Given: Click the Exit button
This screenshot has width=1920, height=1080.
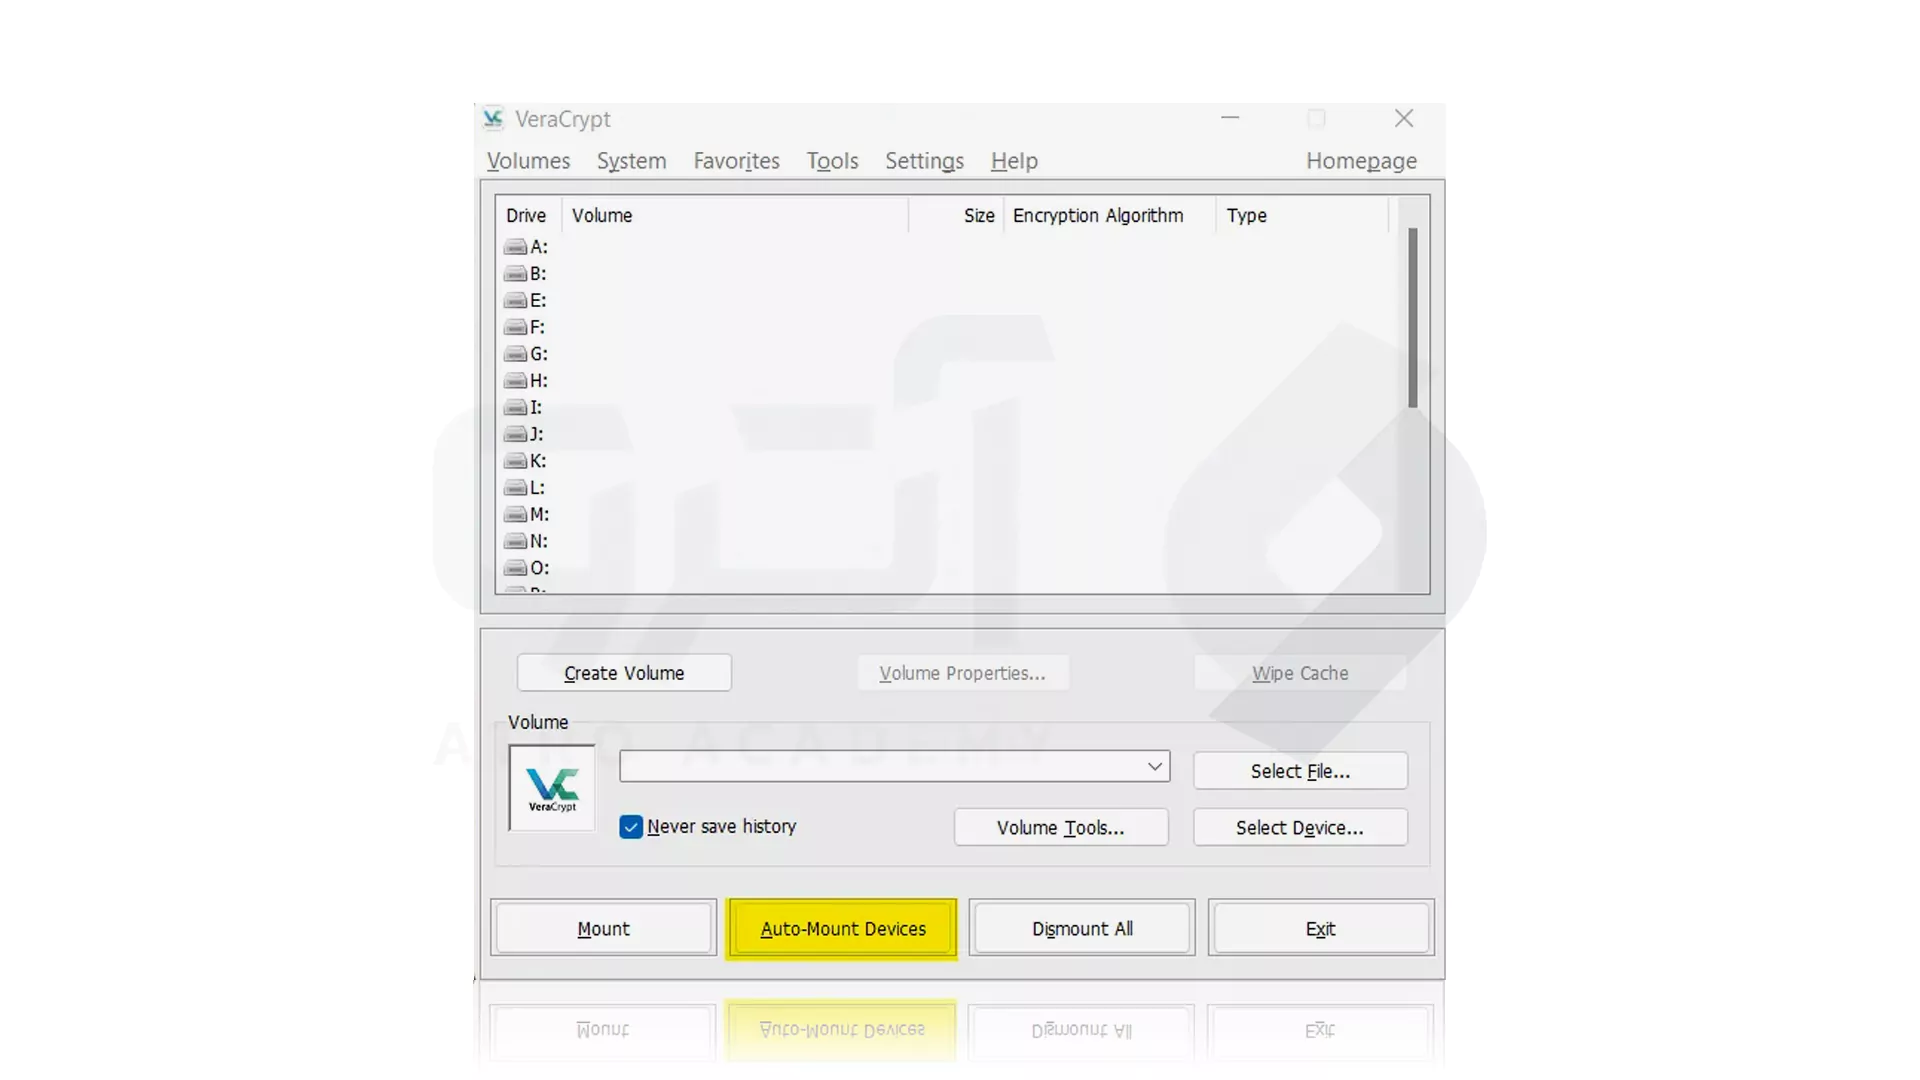Looking at the screenshot, I should (x=1320, y=929).
